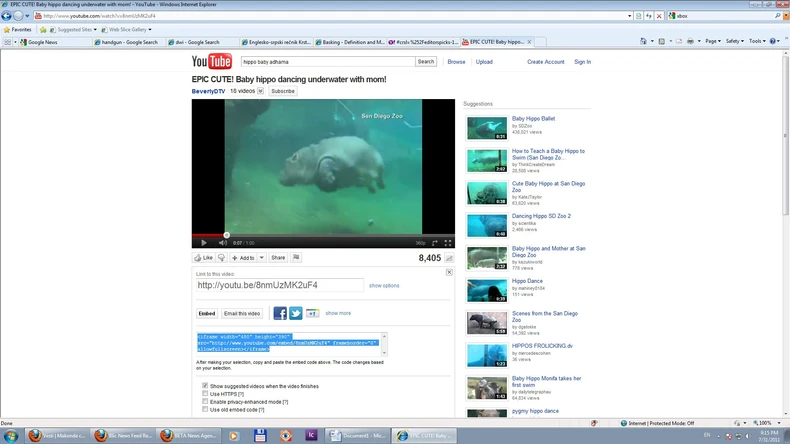
Task: Click the YouTube logo
Action: (x=212, y=61)
